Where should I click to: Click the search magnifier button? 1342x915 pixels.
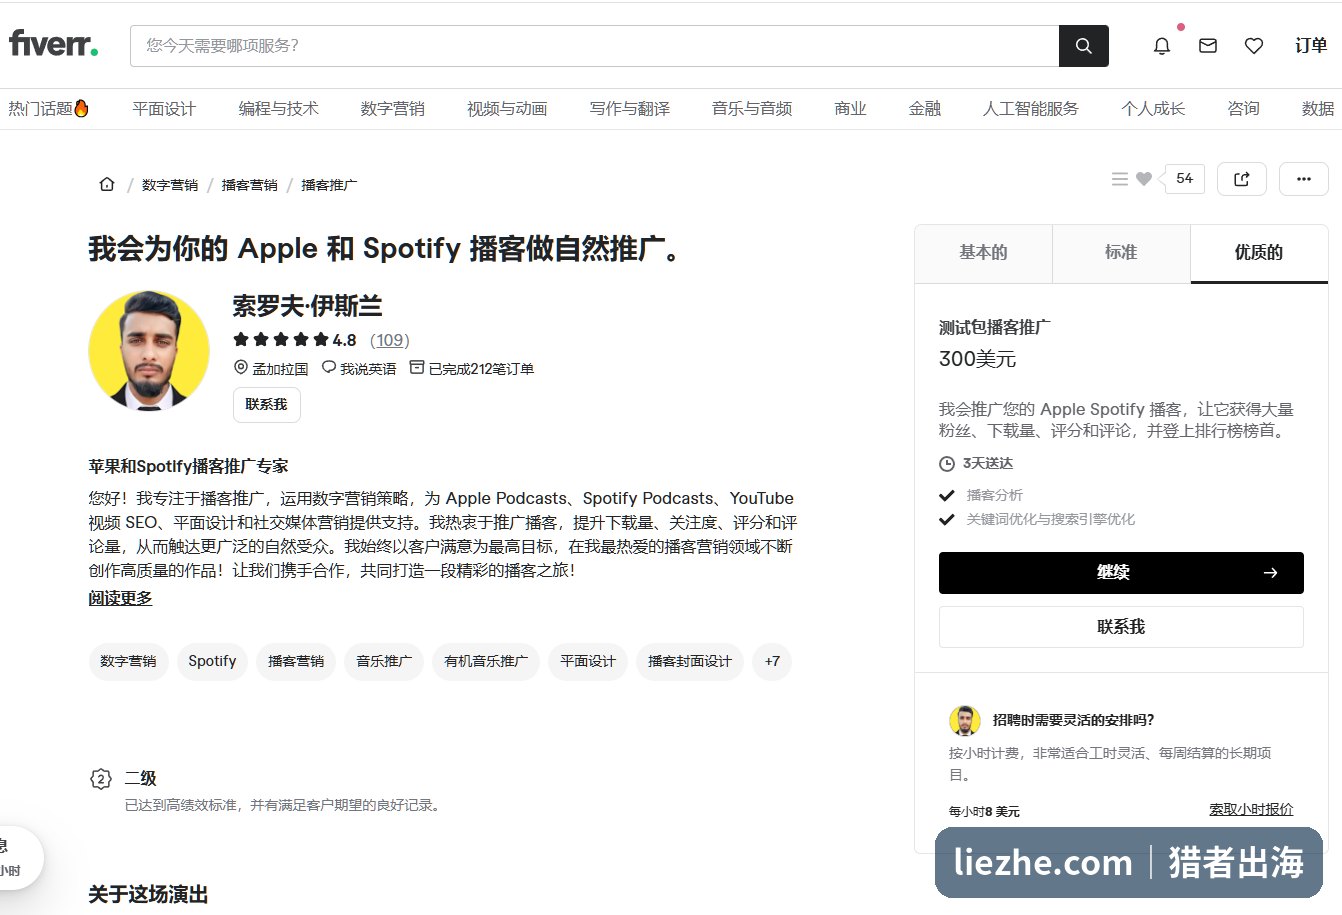coord(1083,46)
